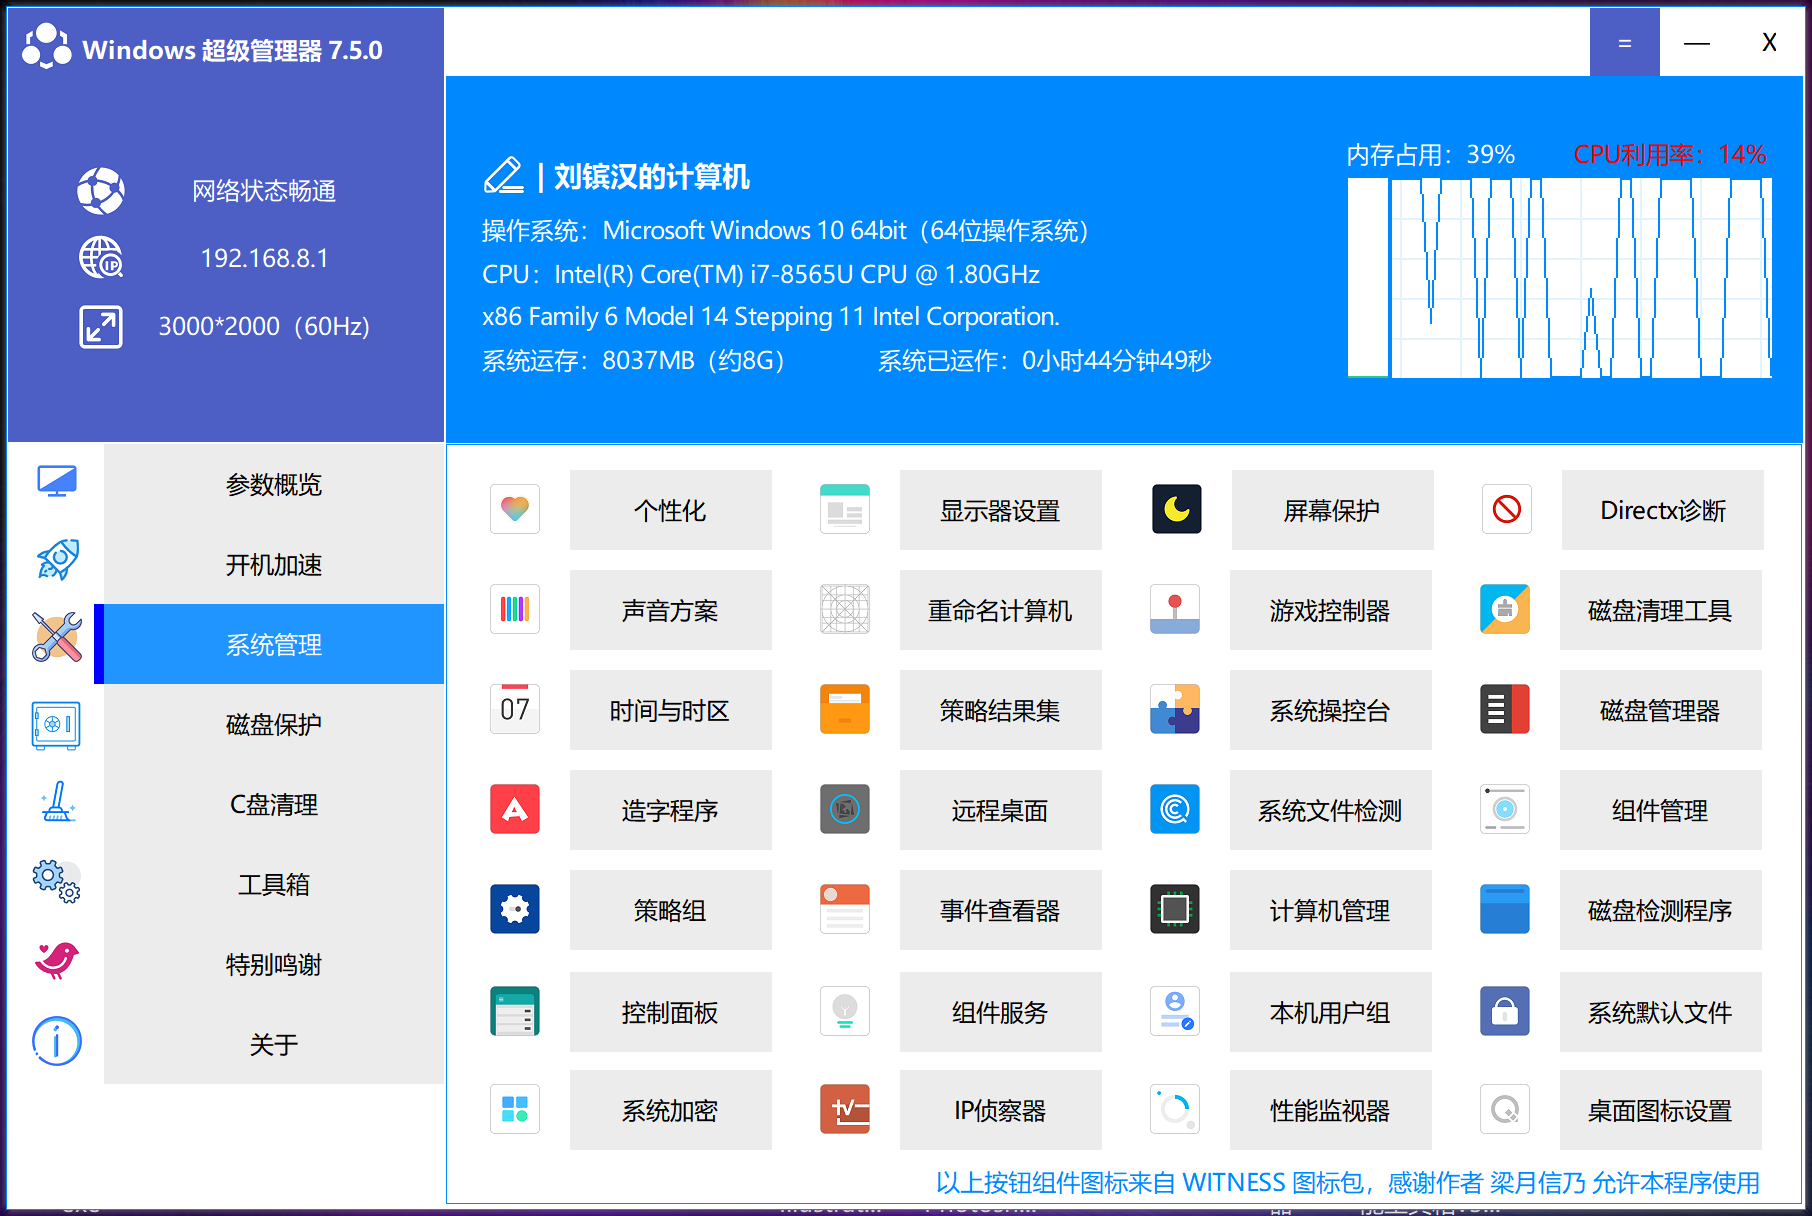Screen dimensions: 1812x1216
Task: Click the user profile icon beside 本机用户组
Action: click(x=1175, y=1011)
